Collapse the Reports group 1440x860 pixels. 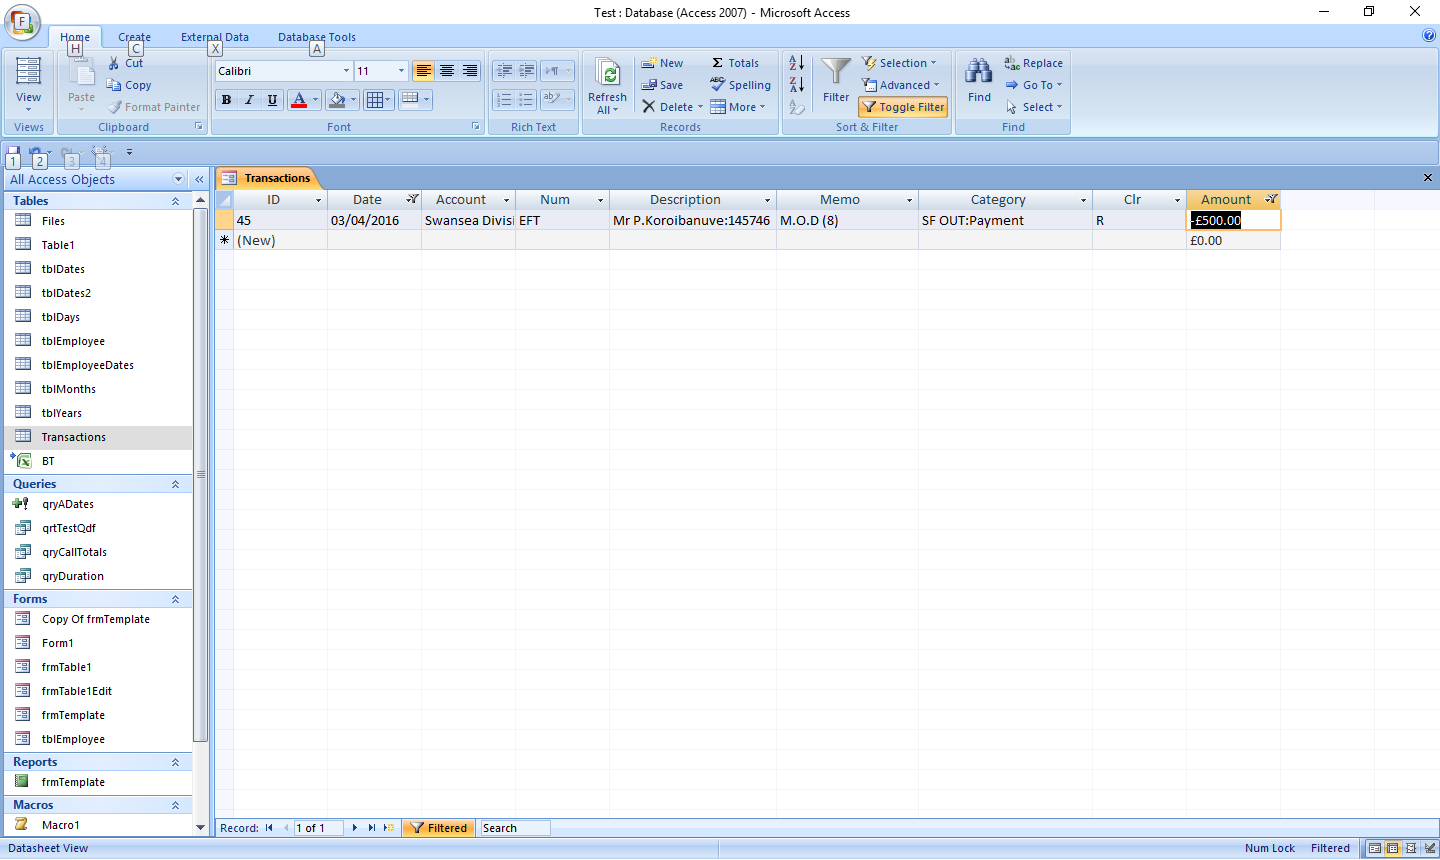coord(175,762)
